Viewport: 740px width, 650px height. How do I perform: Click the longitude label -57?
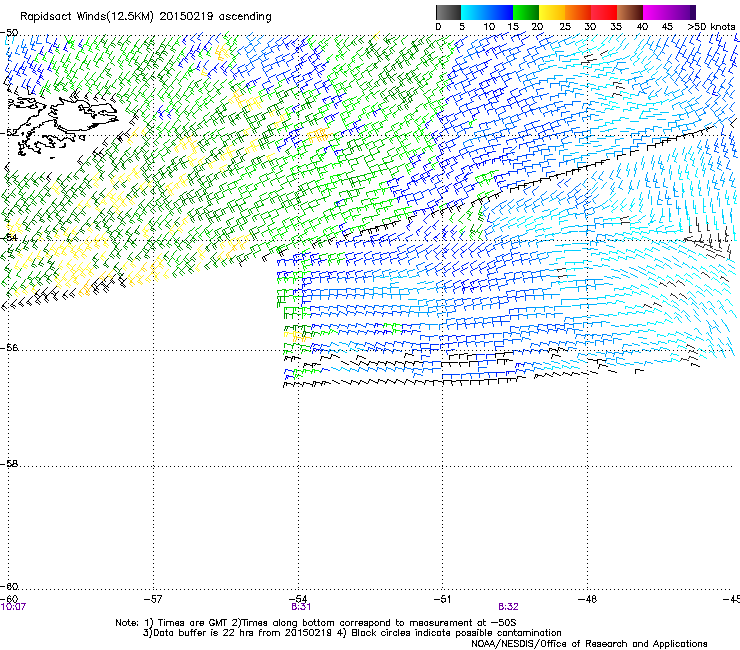pos(153,599)
